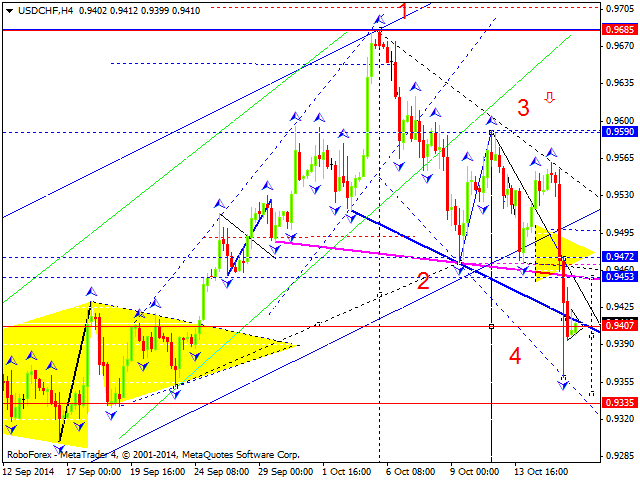
Task: Click the blue 0.9453 price level tag
Action: (620, 277)
